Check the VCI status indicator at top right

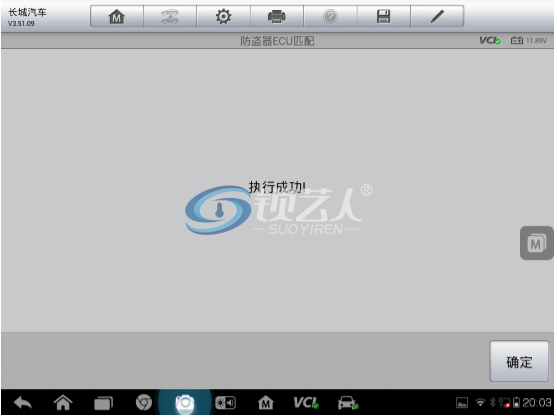point(490,40)
